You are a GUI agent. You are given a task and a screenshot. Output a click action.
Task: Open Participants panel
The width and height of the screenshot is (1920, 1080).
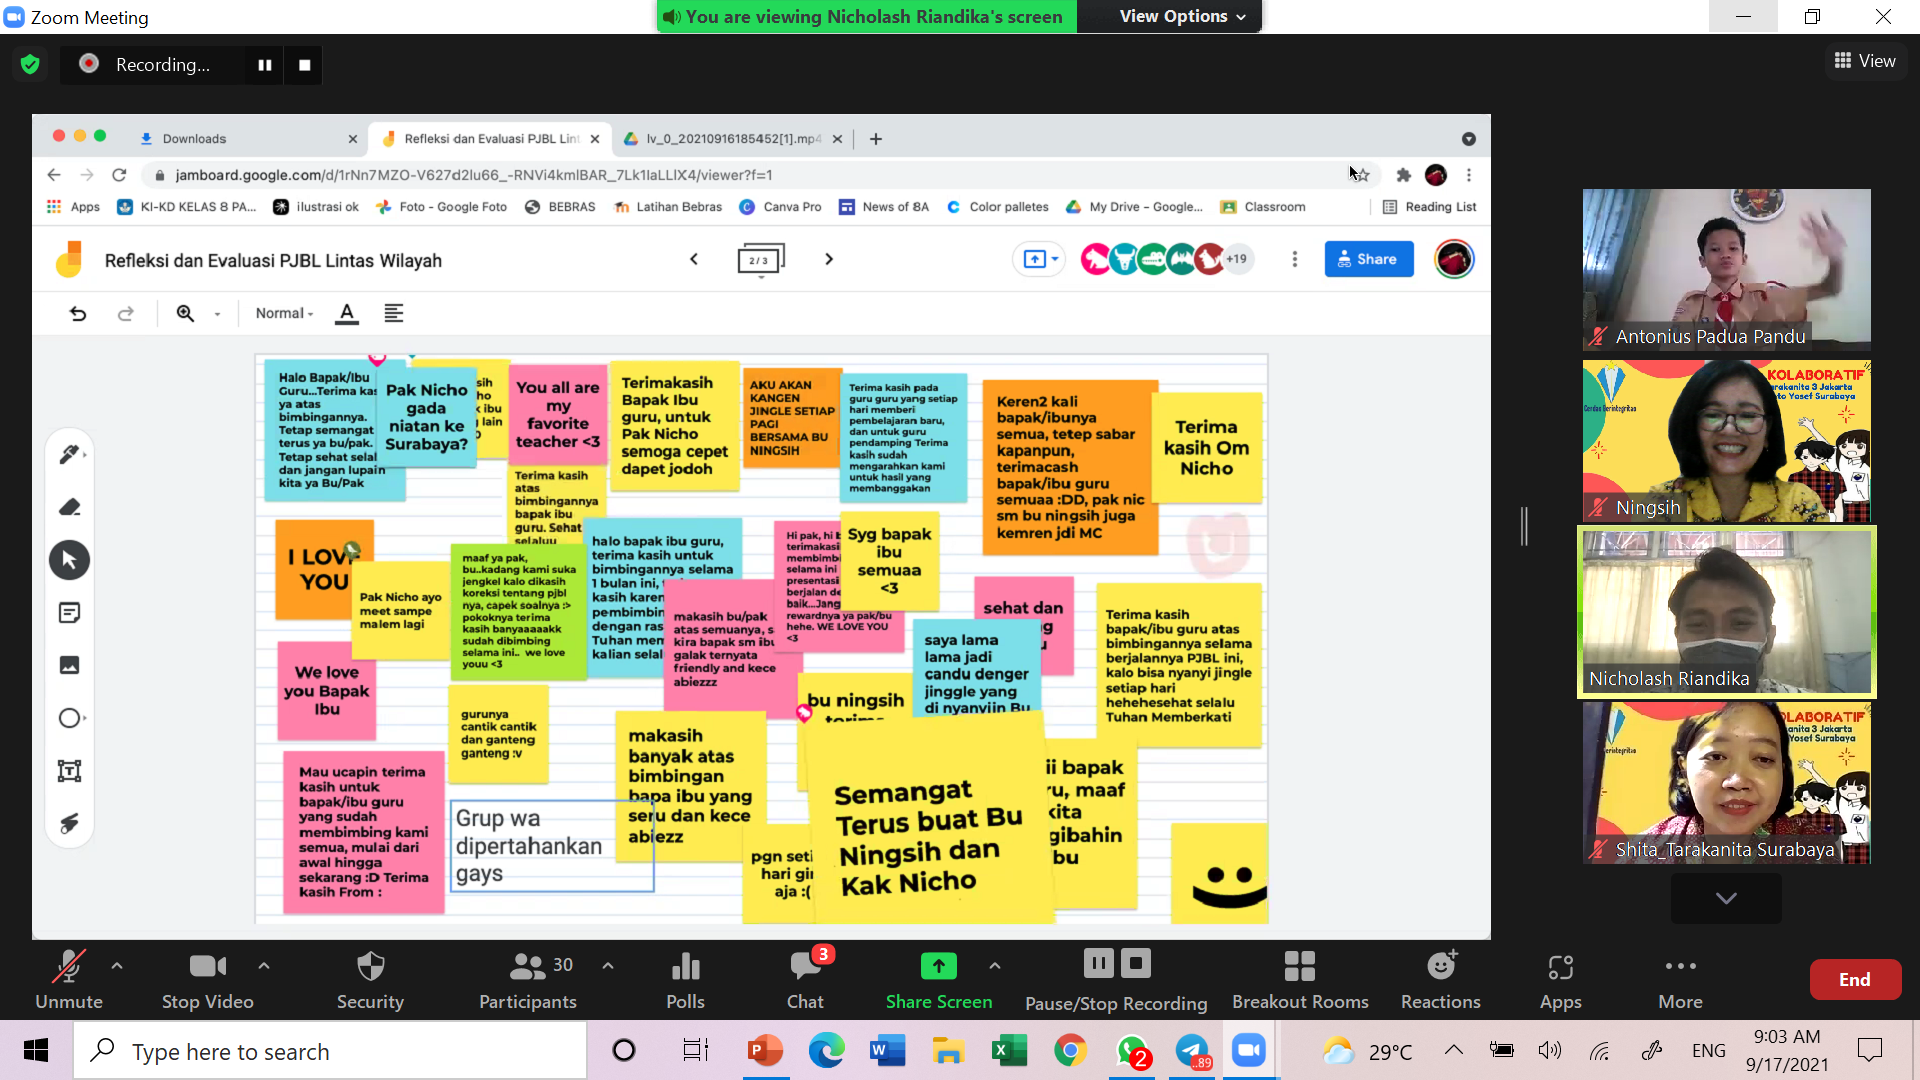click(x=528, y=980)
